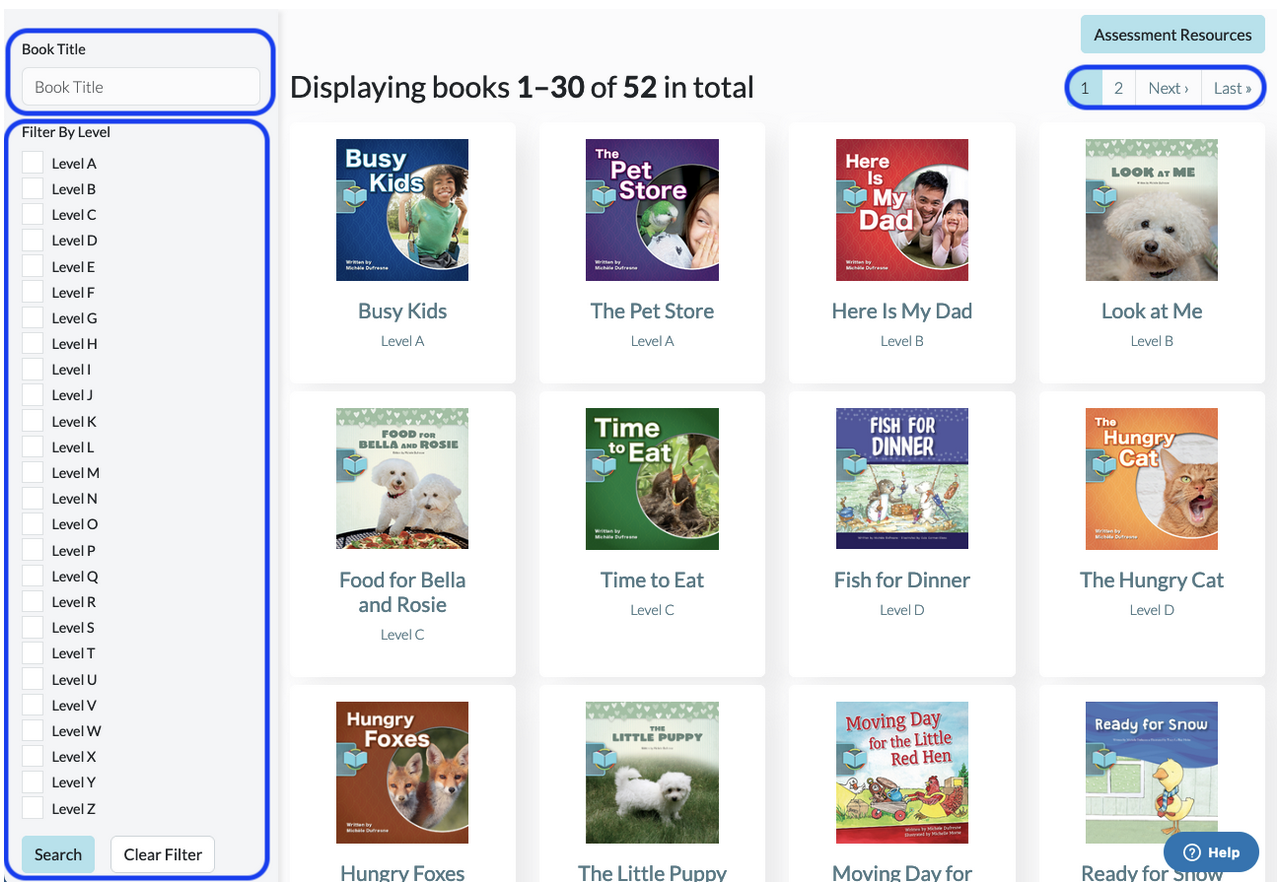Click the Book Title input field

tap(141, 87)
